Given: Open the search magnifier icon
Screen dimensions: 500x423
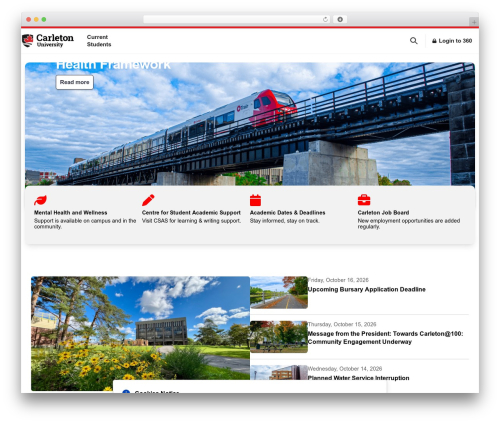Looking at the screenshot, I should [413, 41].
